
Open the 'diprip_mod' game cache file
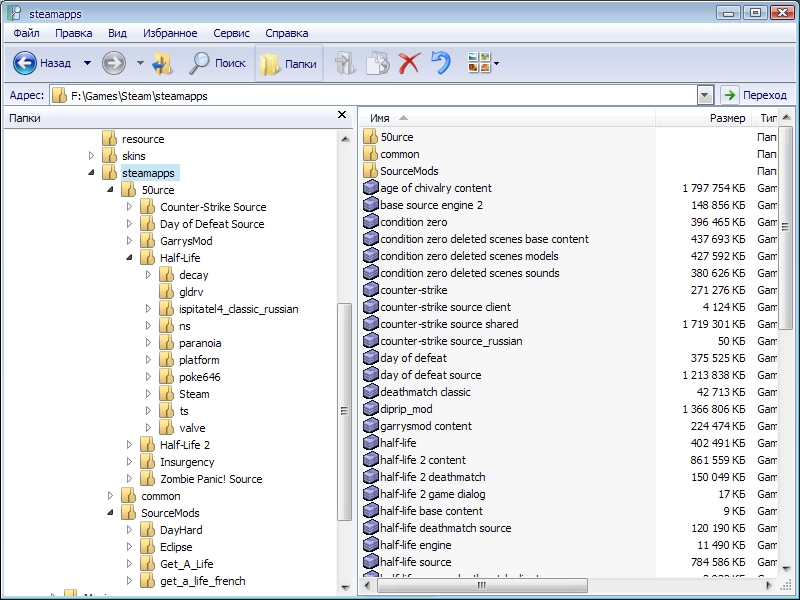pos(406,409)
